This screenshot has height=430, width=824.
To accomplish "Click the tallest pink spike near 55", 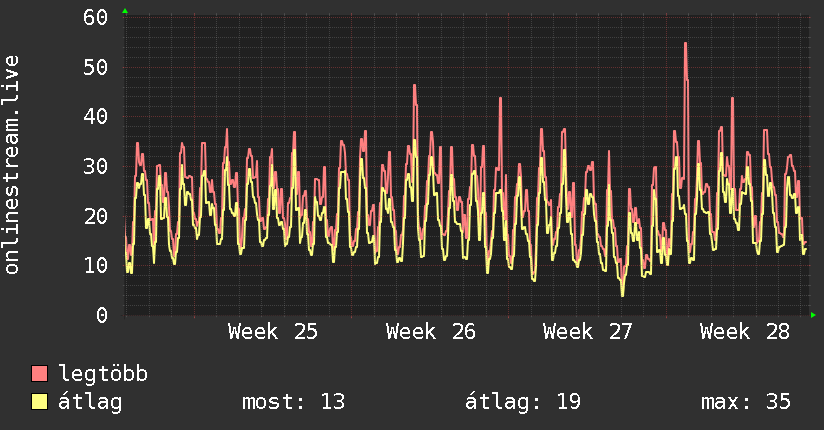I will tap(686, 44).
